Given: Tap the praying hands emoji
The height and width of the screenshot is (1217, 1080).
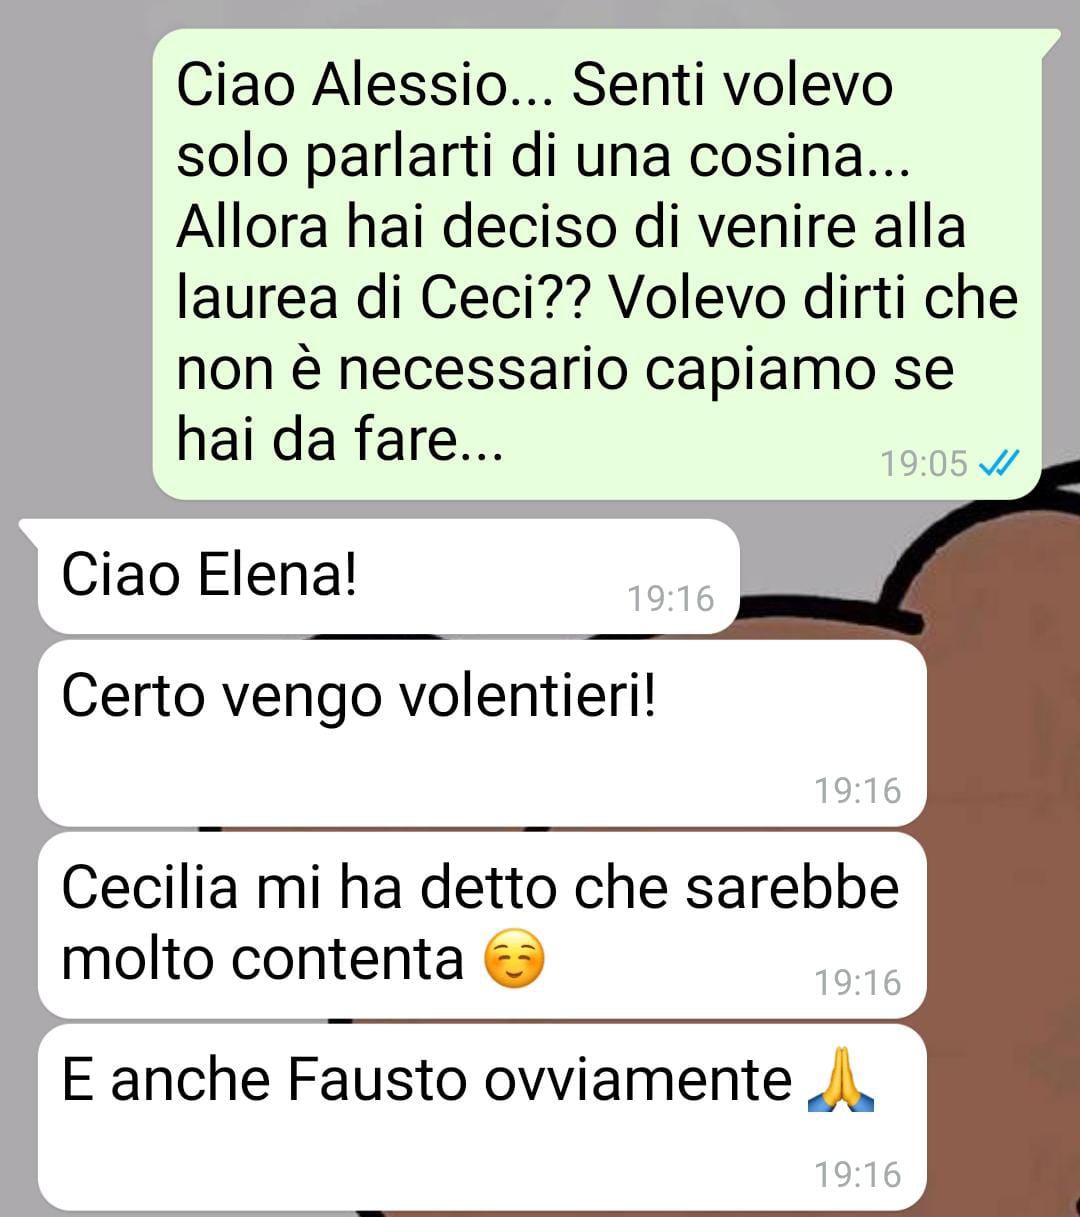Looking at the screenshot, I should coord(840,1080).
